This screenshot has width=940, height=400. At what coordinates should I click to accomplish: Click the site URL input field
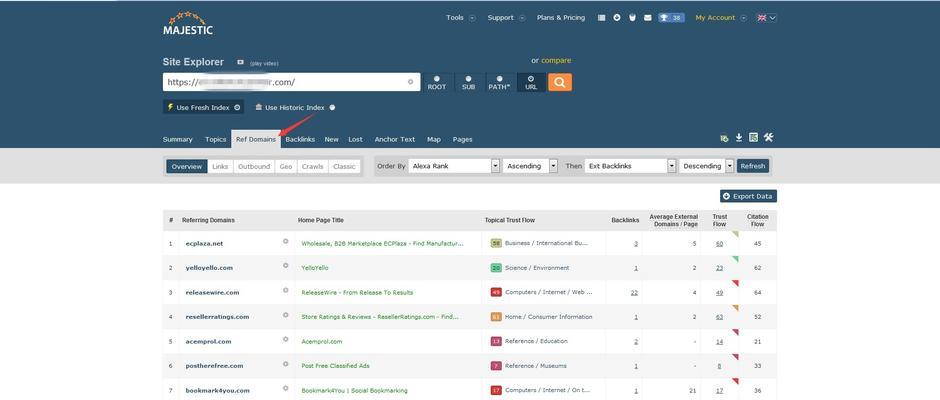click(291, 82)
